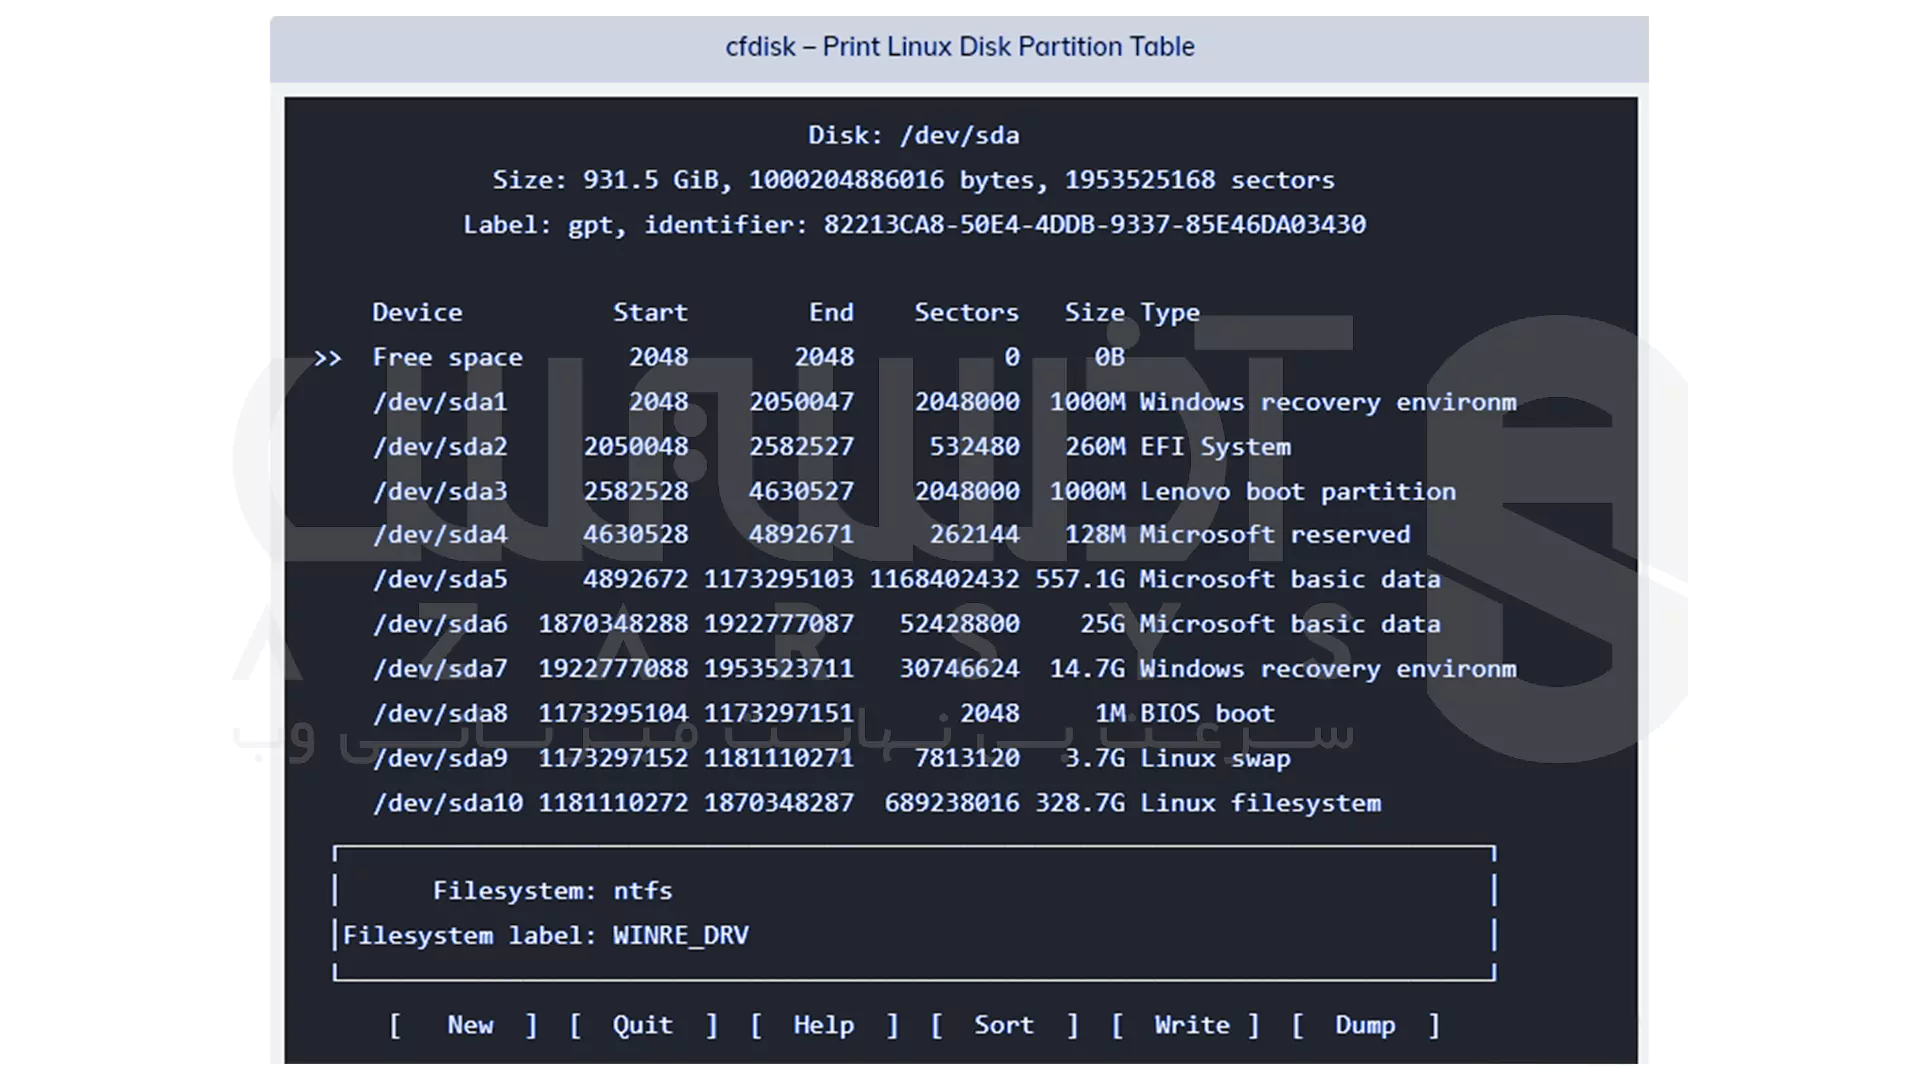The image size is (1920, 1080).
Task: Click the sectors value 1168402432
Action: coord(944,580)
